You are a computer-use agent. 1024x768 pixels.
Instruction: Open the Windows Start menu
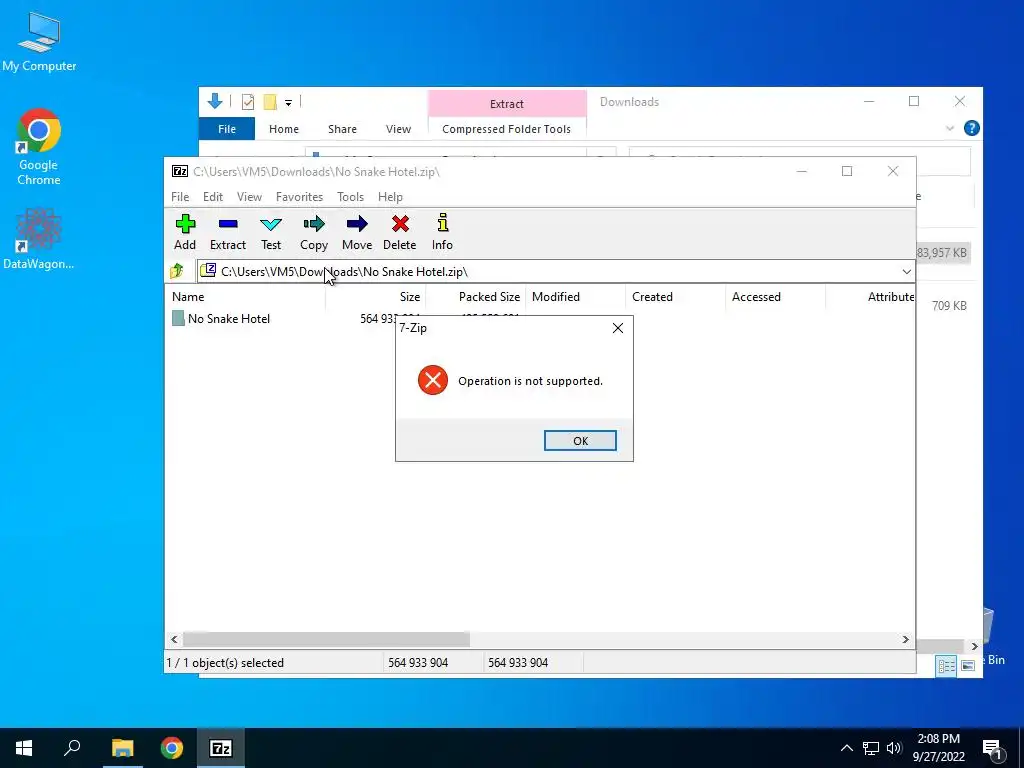pos(24,748)
